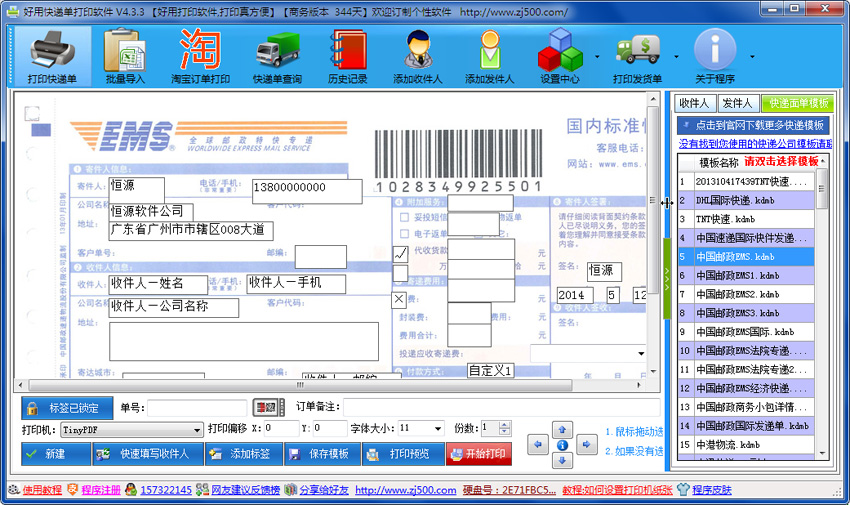Image resolution: width=850 pixels, height=505 pixels.
Task: Click the right arrow move button
Action: (587, 444)
